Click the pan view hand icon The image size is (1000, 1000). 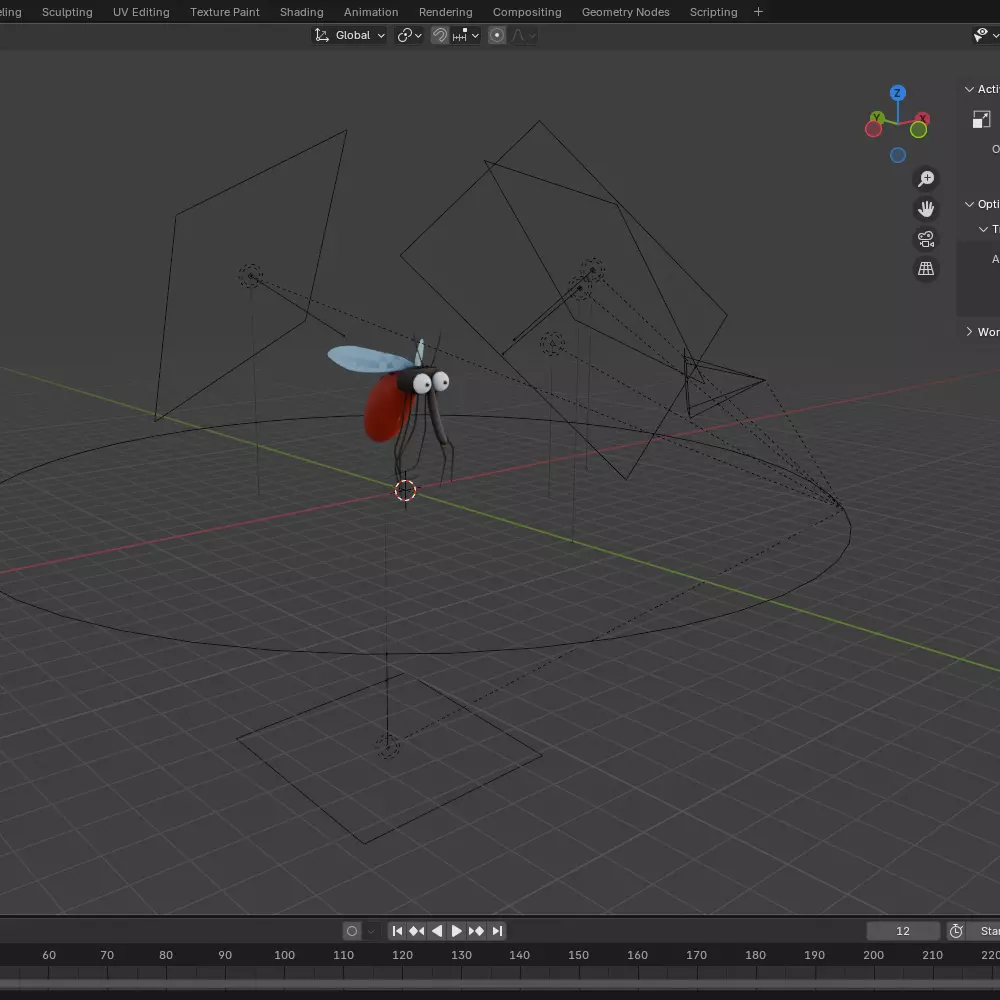tap(926, 209)
